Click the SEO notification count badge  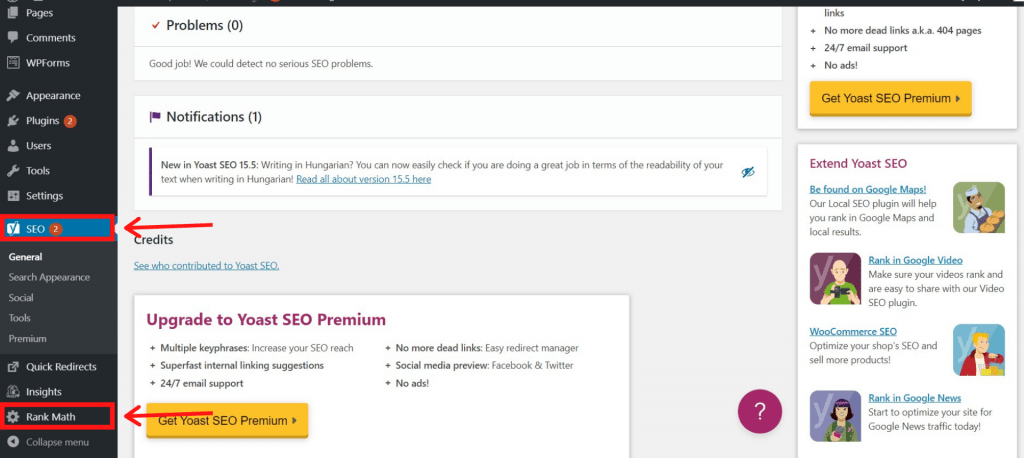56,229
